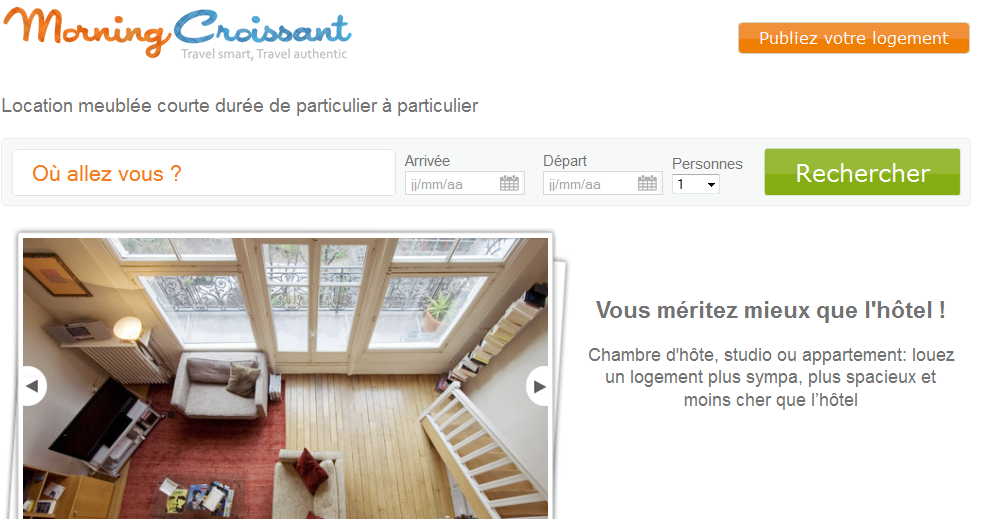The width and height of the screenshot is (988, 519).
Task: Click the Location meublée courte durée heading
Action: [240, 105]
